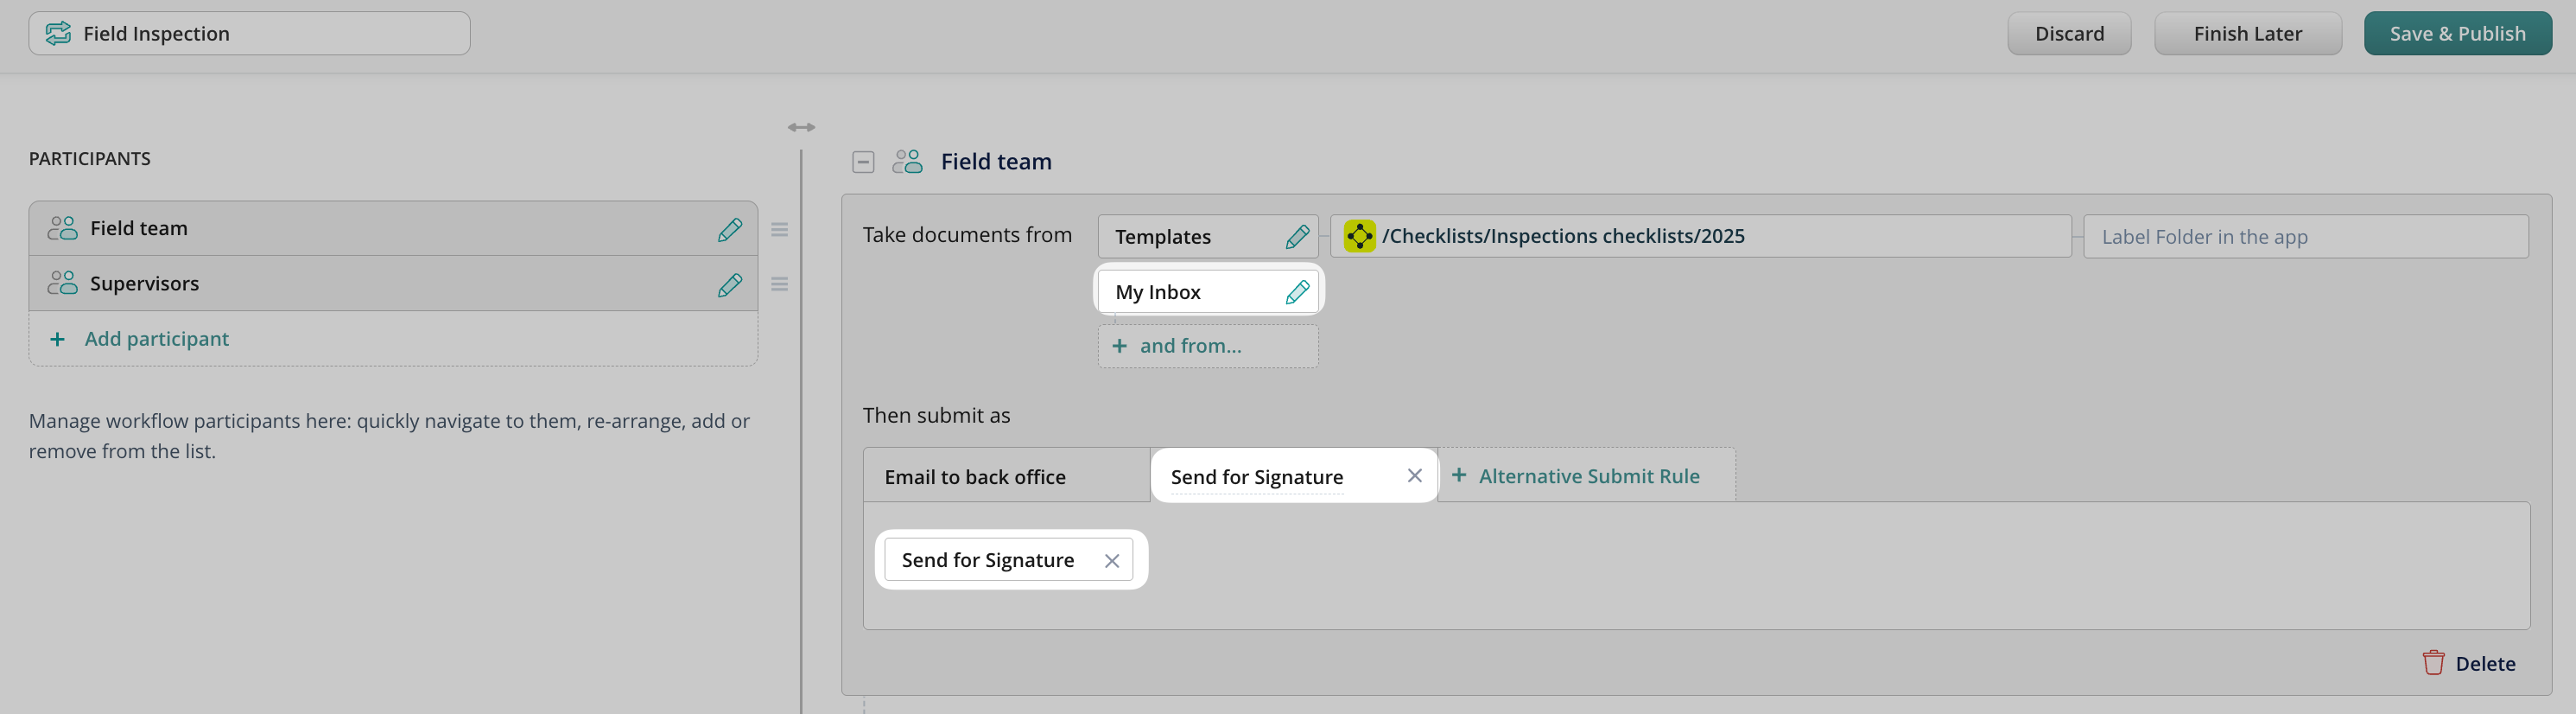Remove the Send for Signature action chip

tap(1111, 561)
